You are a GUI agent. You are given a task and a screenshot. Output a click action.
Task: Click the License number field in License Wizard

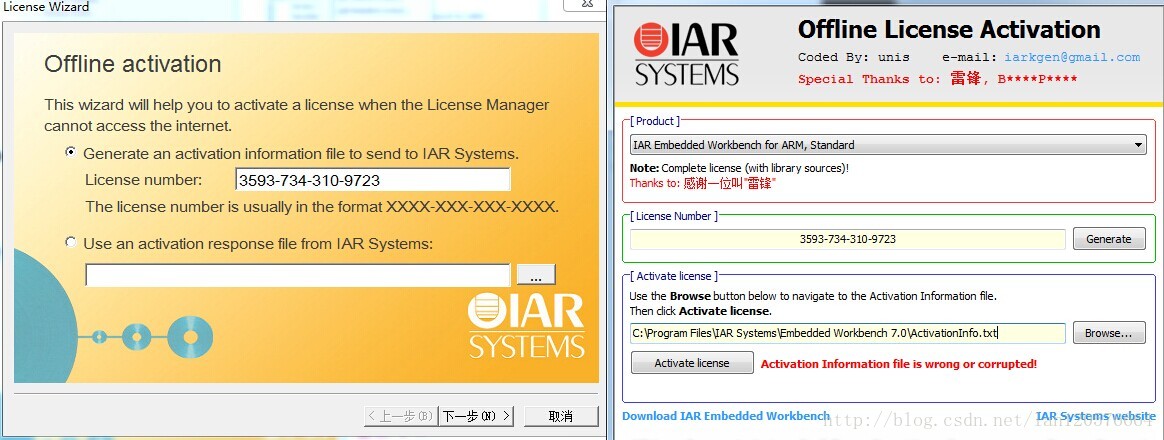tap(373, 180)
